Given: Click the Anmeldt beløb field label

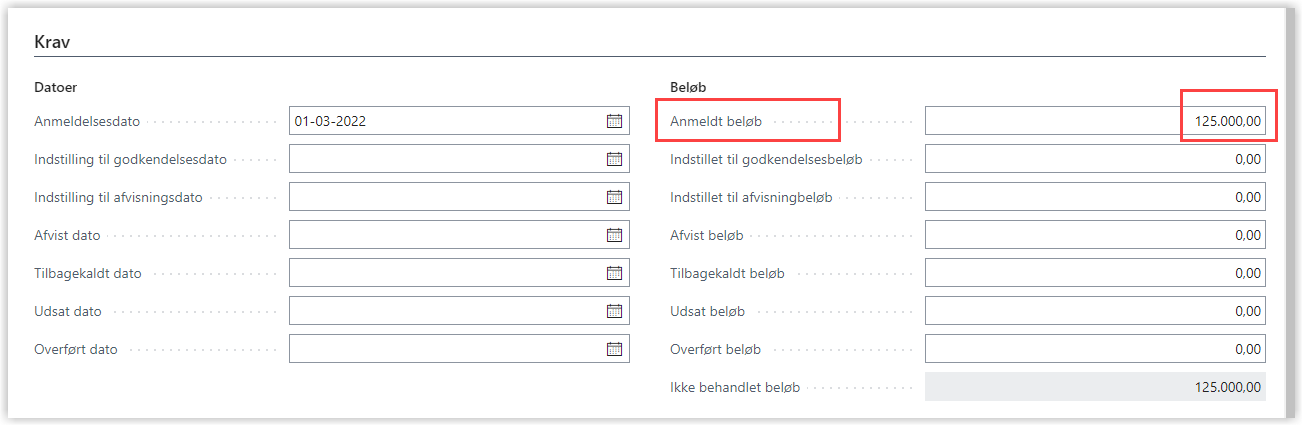Looking at the screenshot, I should tap(716, 122).
